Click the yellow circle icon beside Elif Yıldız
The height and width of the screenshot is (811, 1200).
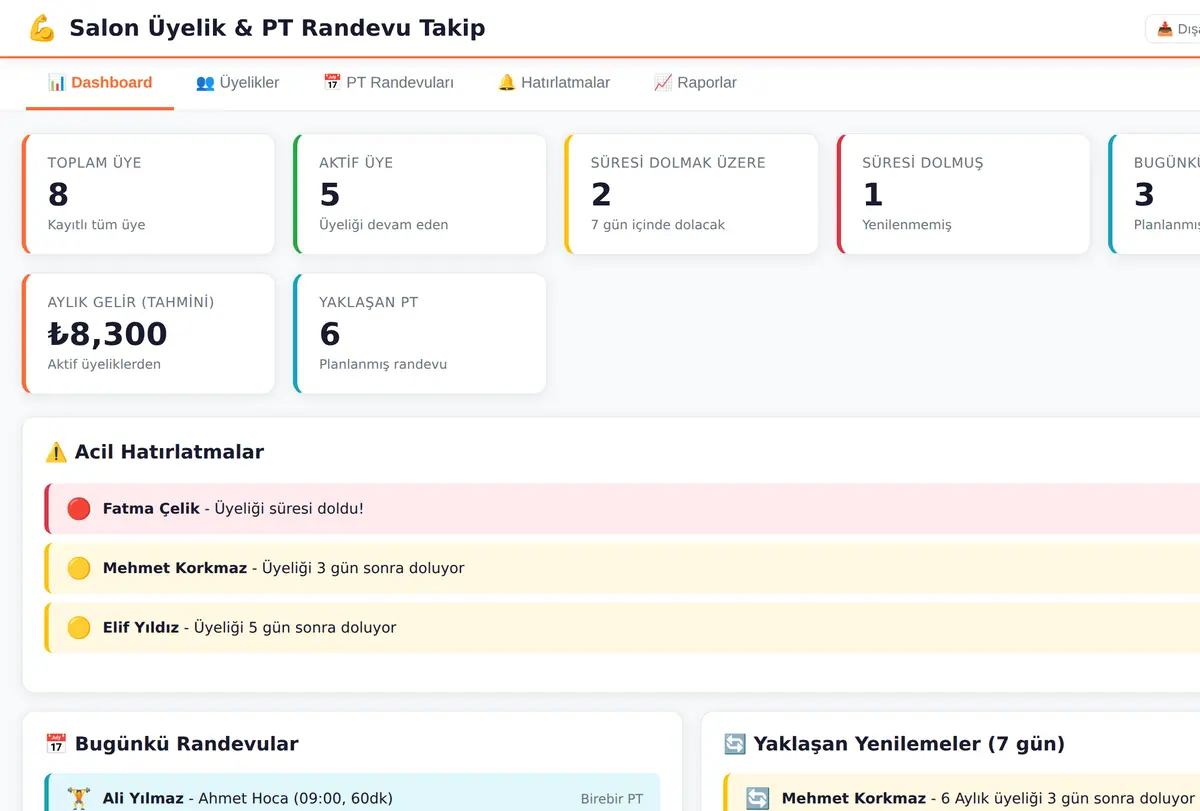pyautogui.click(x=79, y=628)
